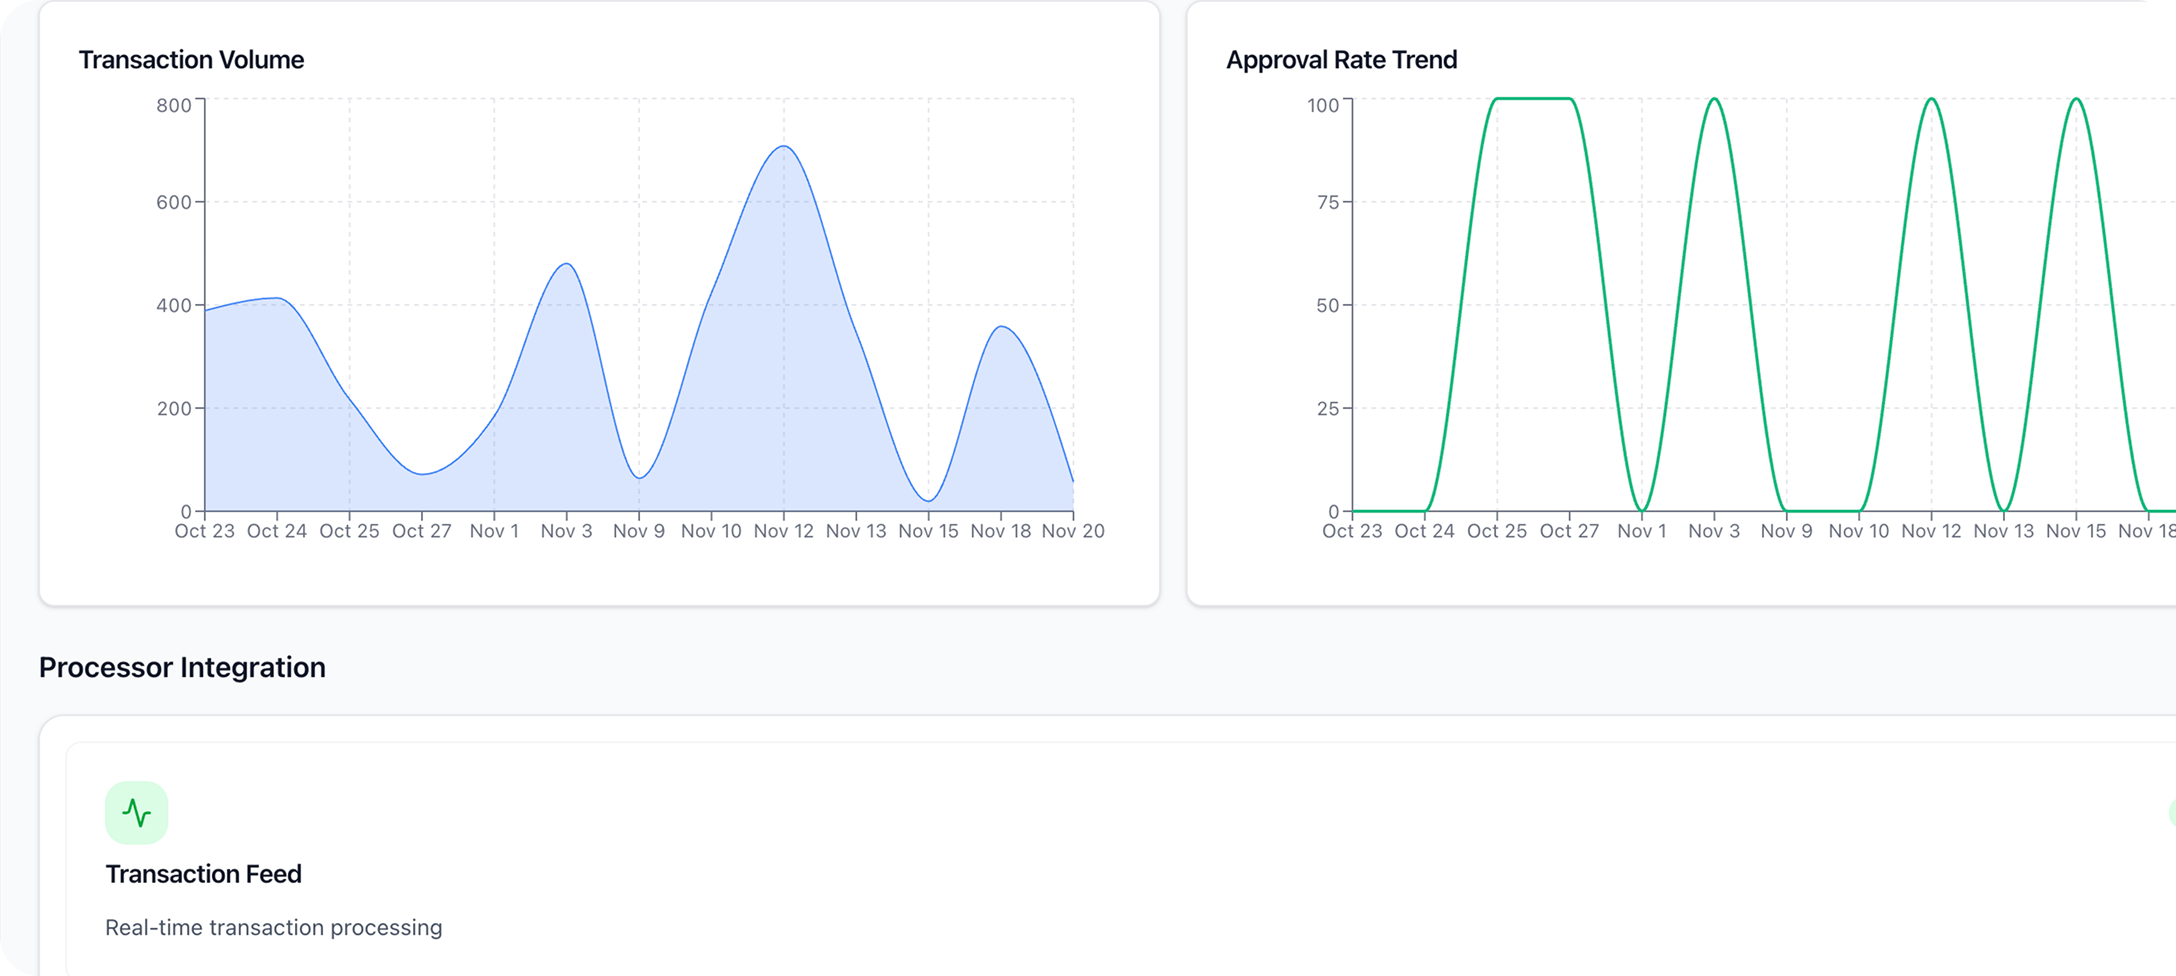Click Oct 25 label on Approval Rate axis
Screen dimensions: 2176x976
pos(1496,531)
